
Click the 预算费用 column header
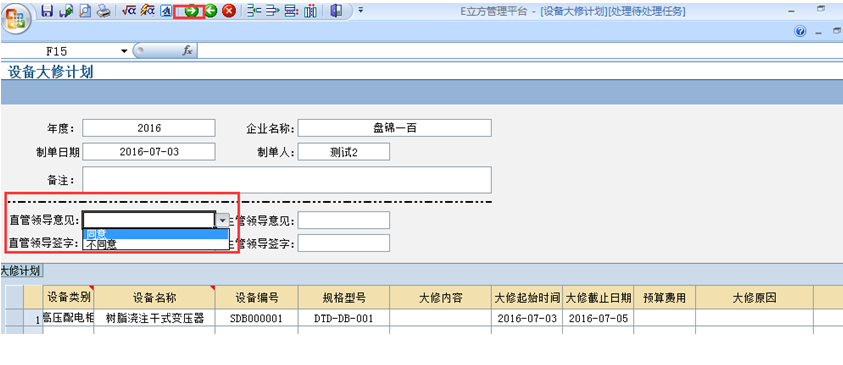(x=665, y=298)
